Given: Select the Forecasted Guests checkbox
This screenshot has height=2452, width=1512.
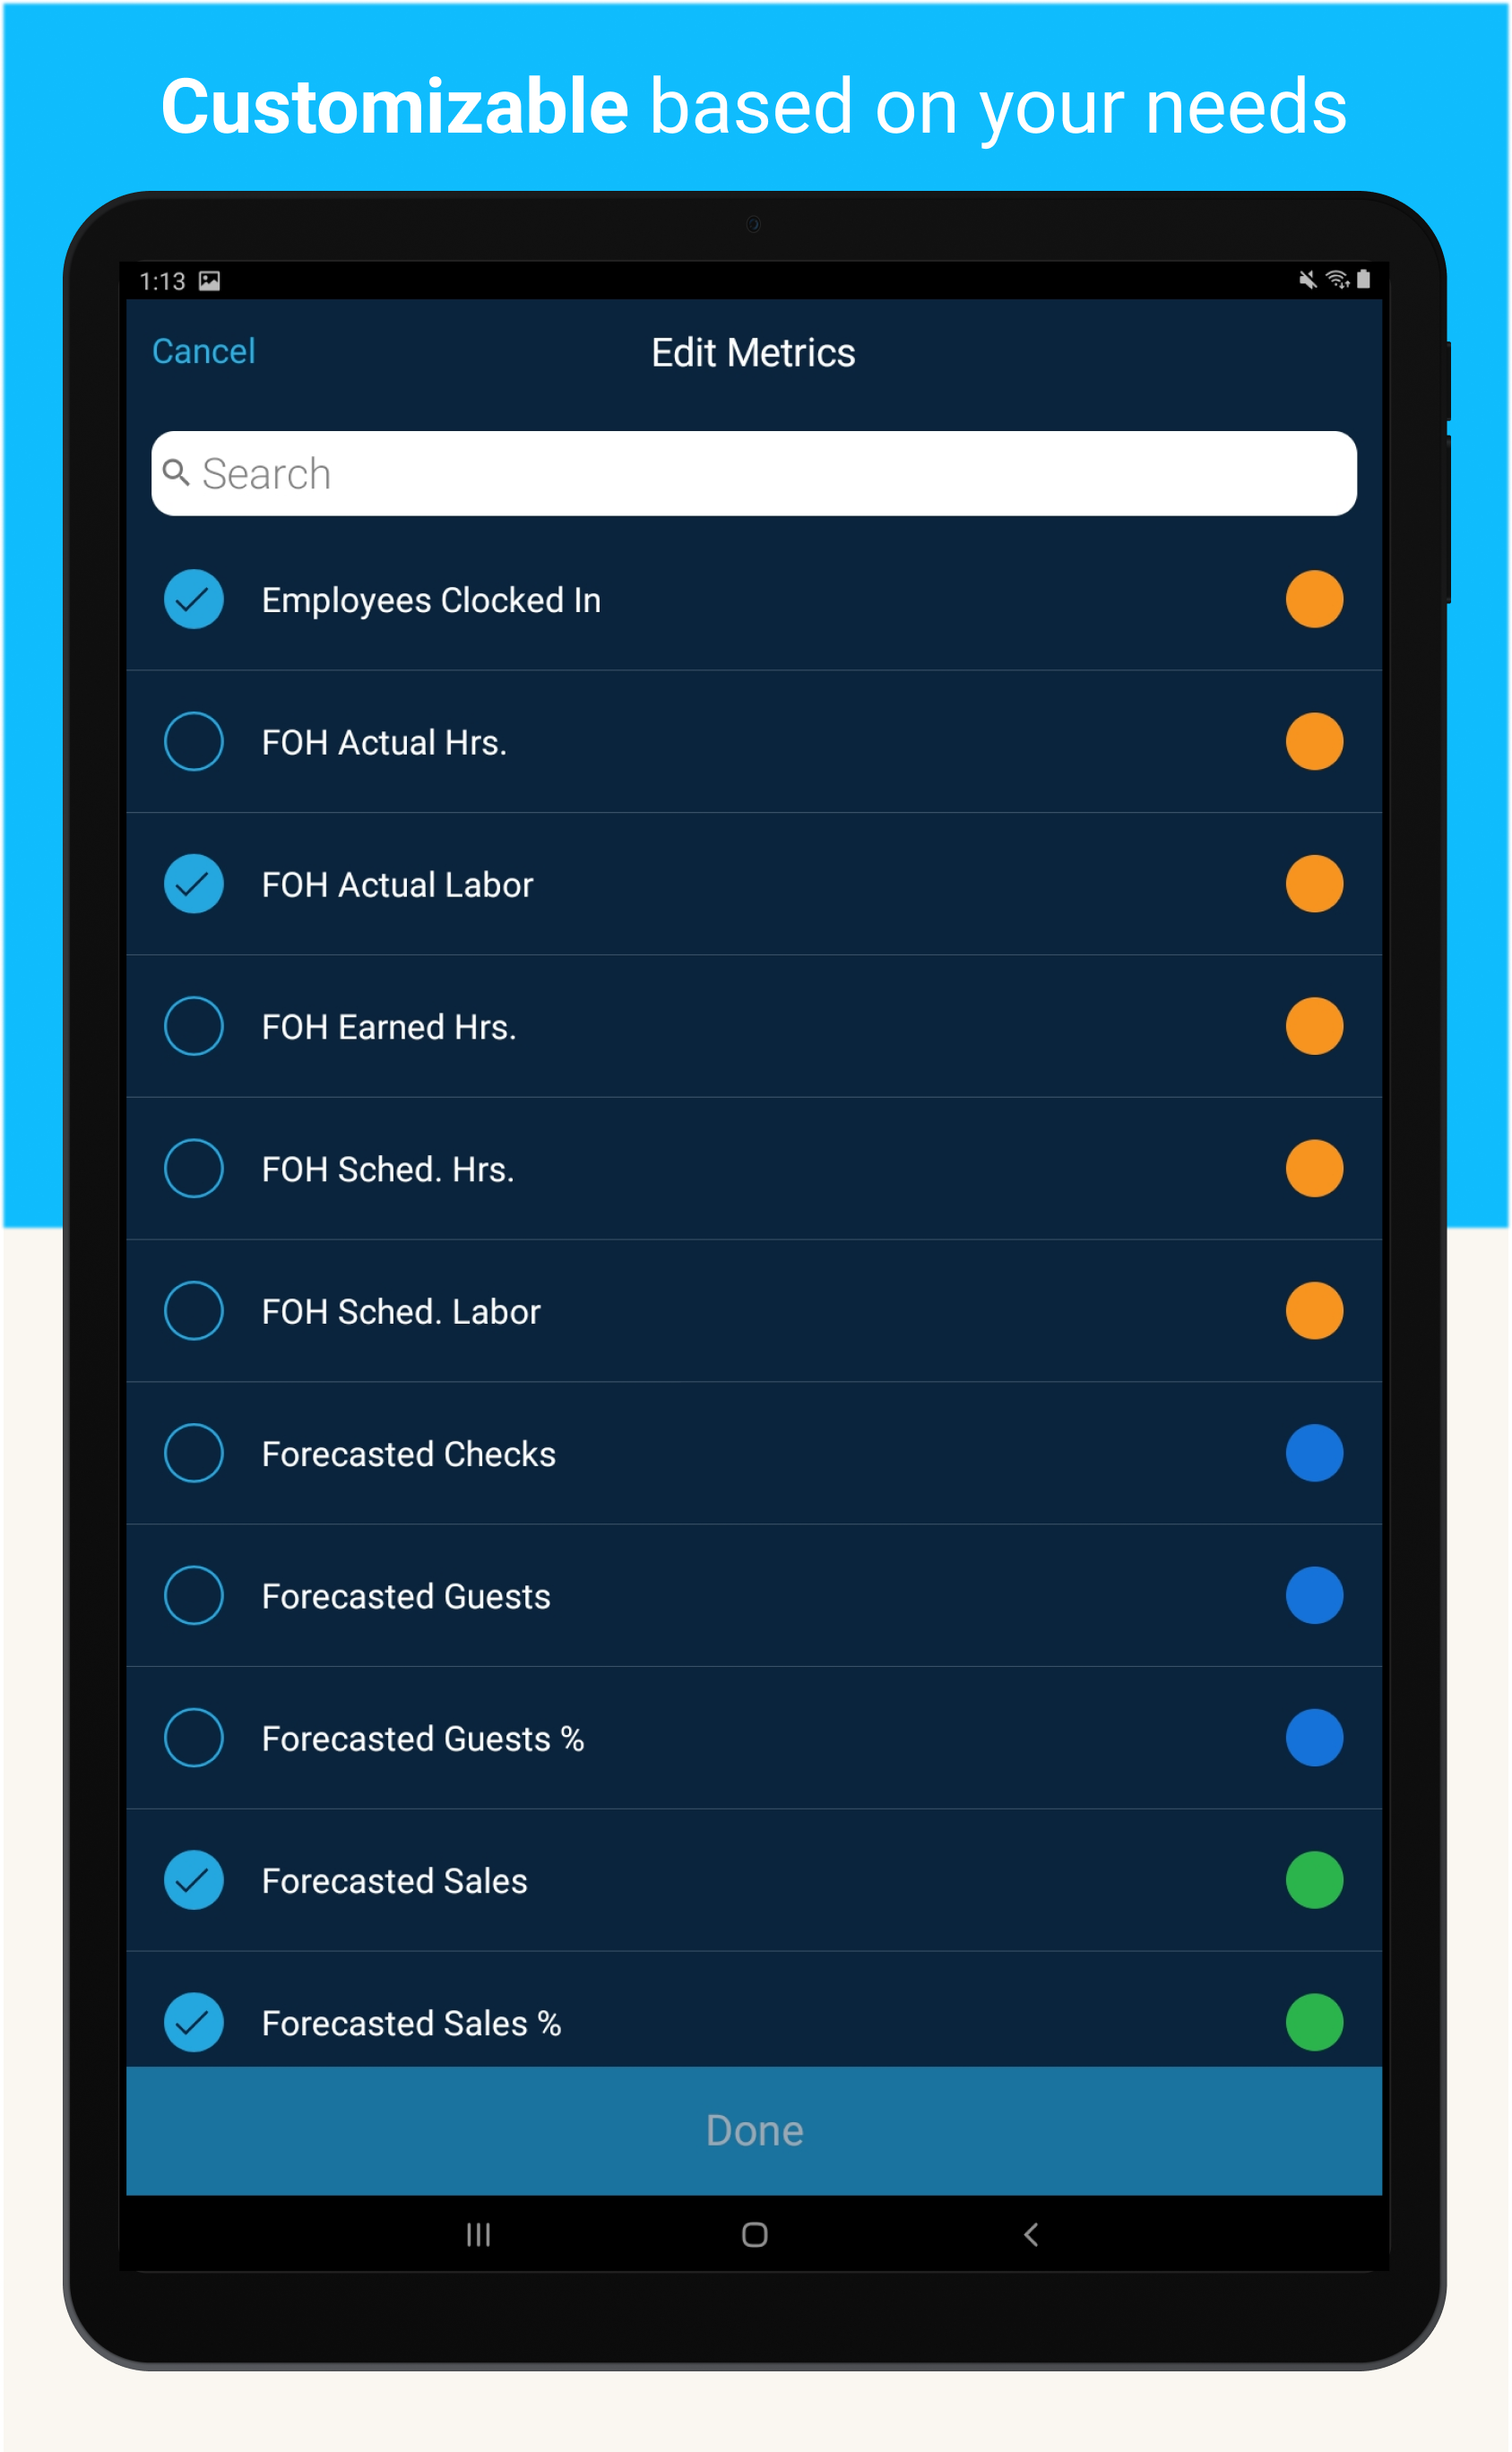Looking at the screenshot, I should point(193,1595).
